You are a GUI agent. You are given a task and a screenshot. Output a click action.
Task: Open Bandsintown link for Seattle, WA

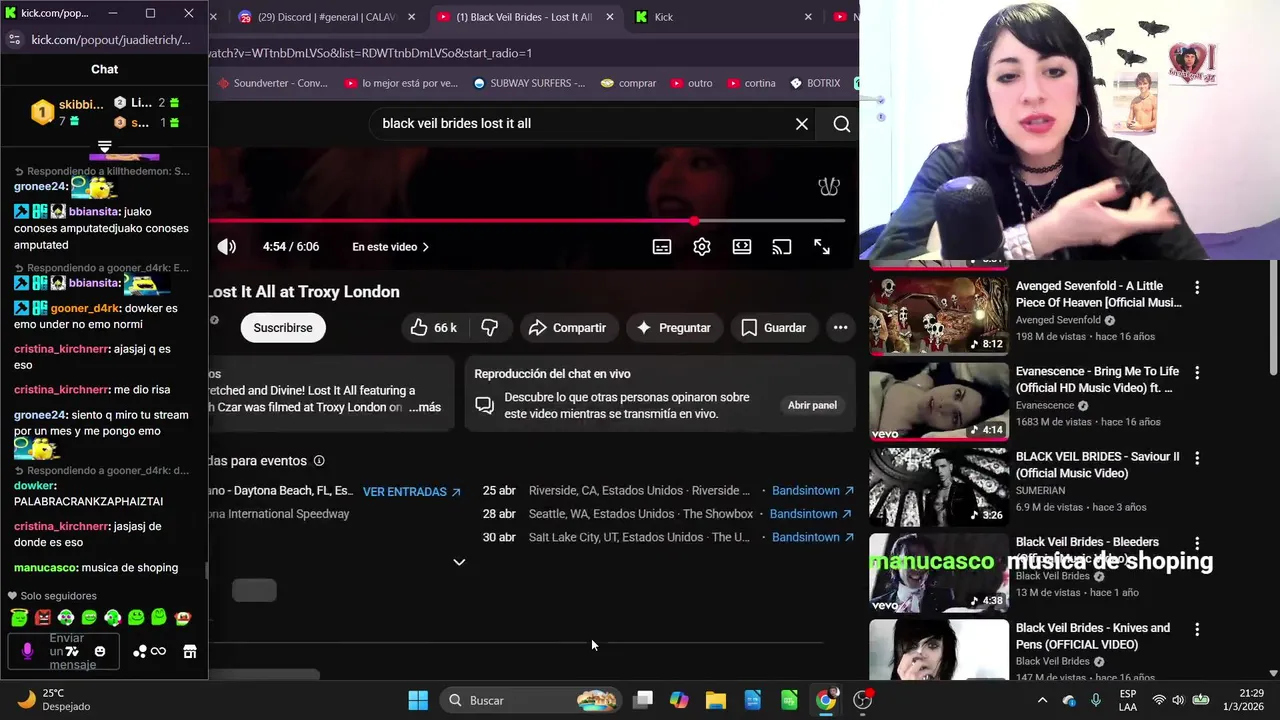811,514
